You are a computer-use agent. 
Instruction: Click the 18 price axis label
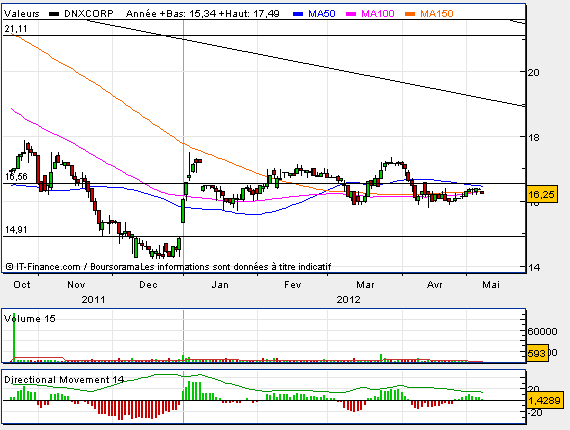pyautogui.click(x=533, y=137)
